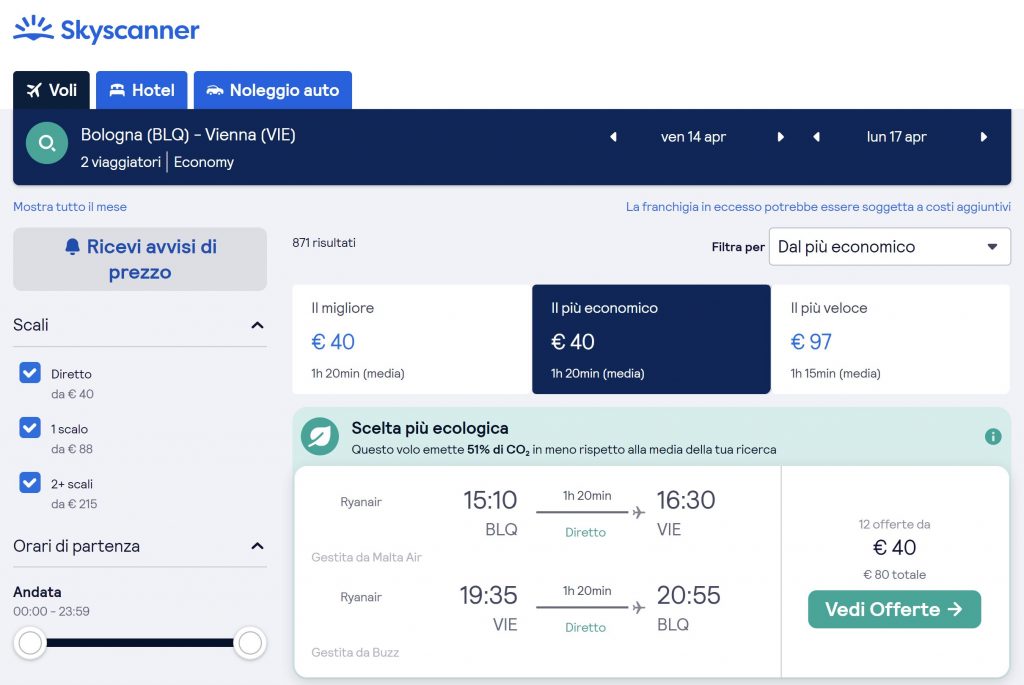Viewport: 1024px width, 685px height.
Task: Collapse the Orari di partenza section
Action: (x=257, y=546)
